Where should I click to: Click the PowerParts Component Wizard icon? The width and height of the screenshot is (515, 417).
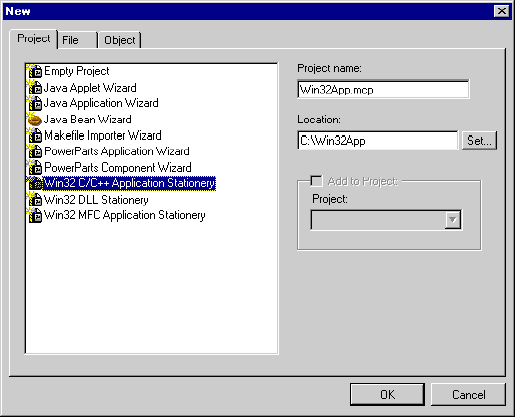tap(34, 167)
